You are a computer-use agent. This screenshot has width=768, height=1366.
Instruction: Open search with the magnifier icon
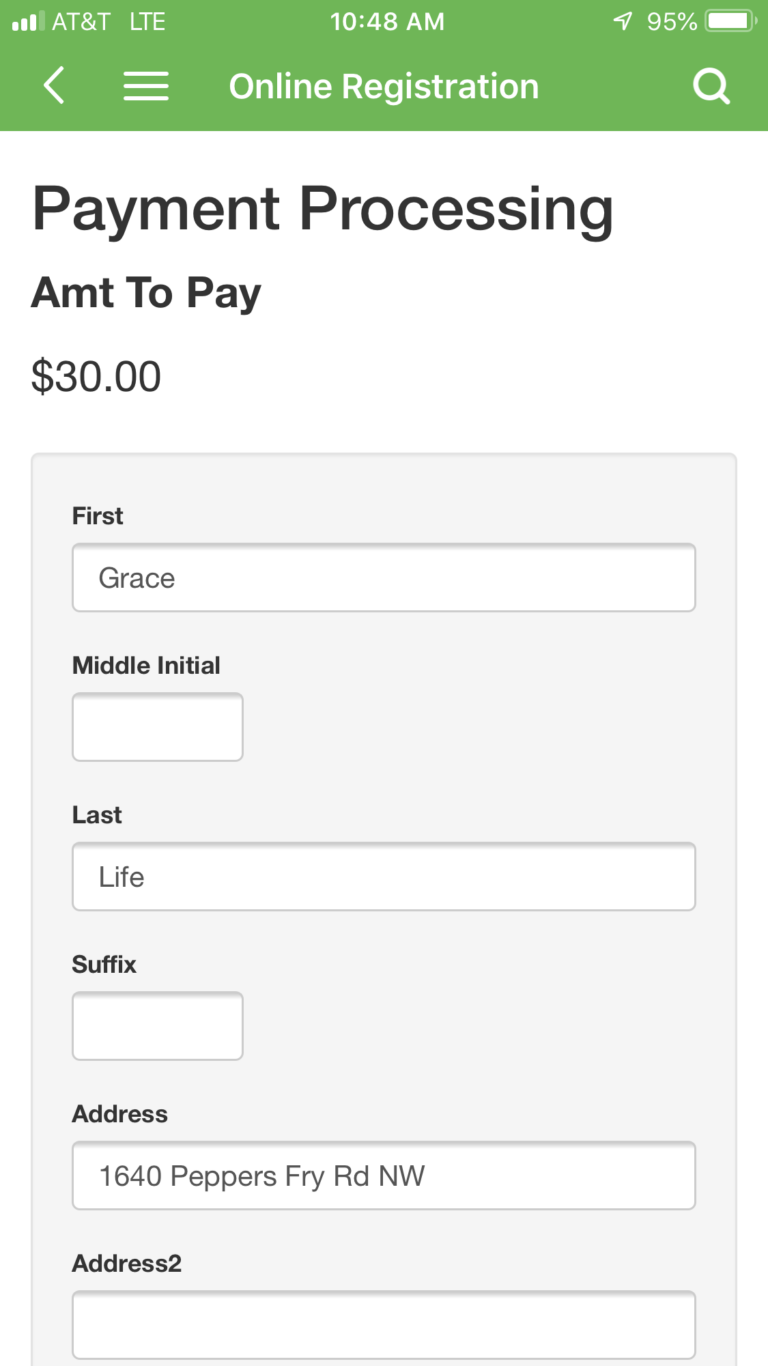[711, 86]
